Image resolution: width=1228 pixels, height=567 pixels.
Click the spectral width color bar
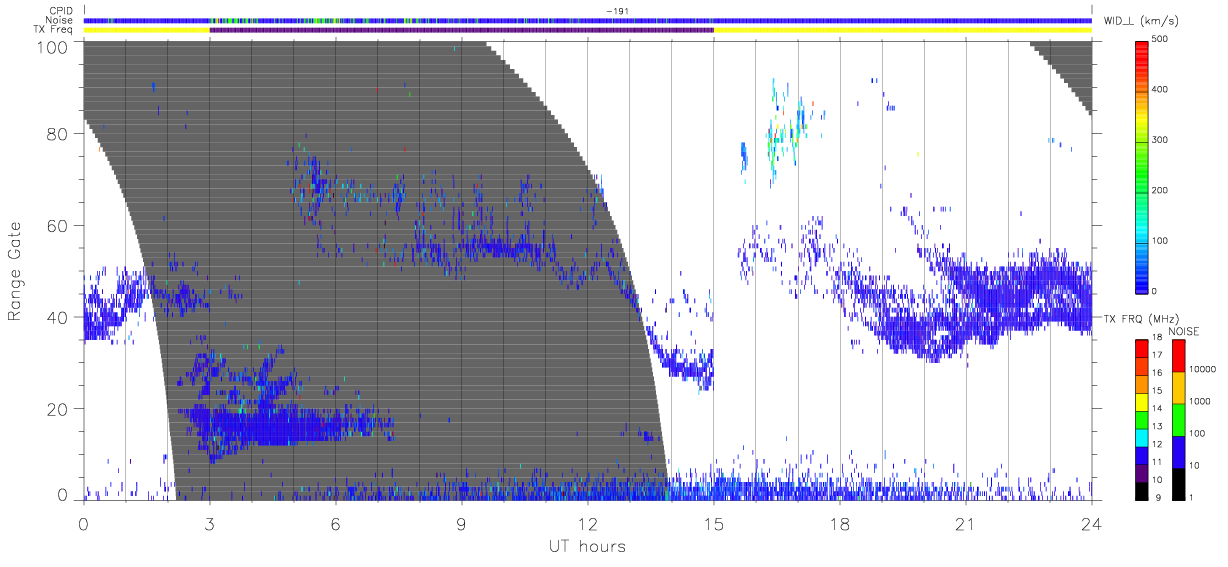[x=1142, y=166]
